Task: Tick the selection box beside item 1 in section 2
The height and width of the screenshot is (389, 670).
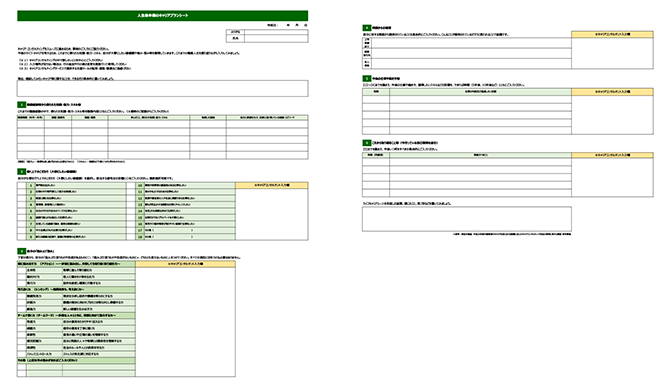Action: (x=22, y=186)
